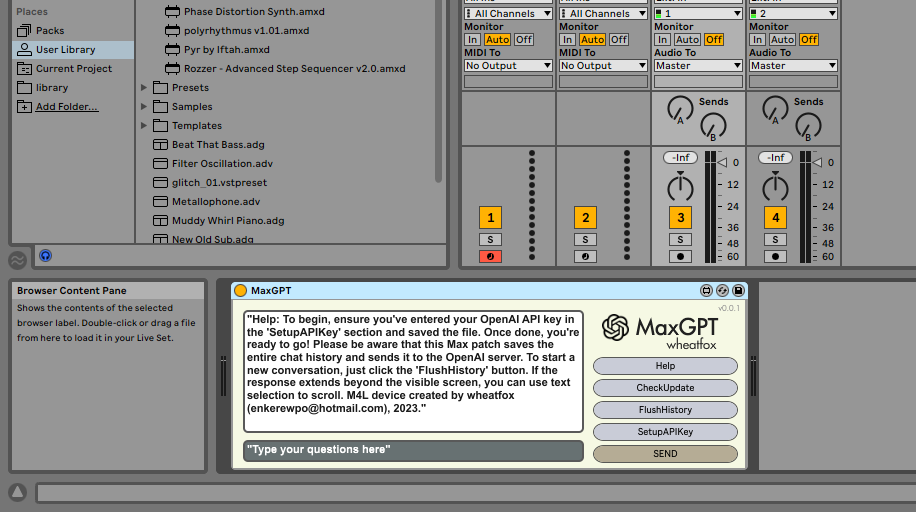
Task: Click the FlushHistory button
Action: pos(665,410)
